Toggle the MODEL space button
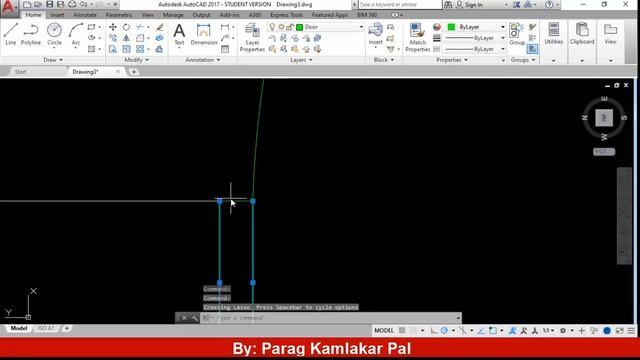This screenshot has height=360, width=640. point(384,331)
